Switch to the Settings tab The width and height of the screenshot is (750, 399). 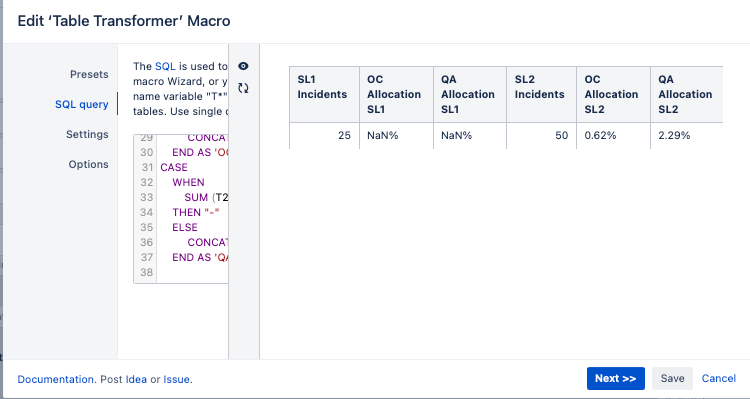coord(87,134)
